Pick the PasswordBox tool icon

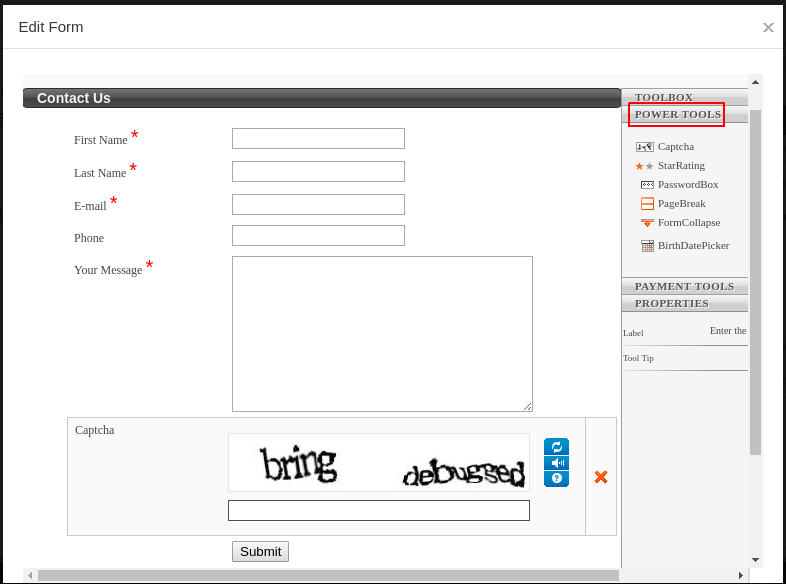[x=647, y=185]
